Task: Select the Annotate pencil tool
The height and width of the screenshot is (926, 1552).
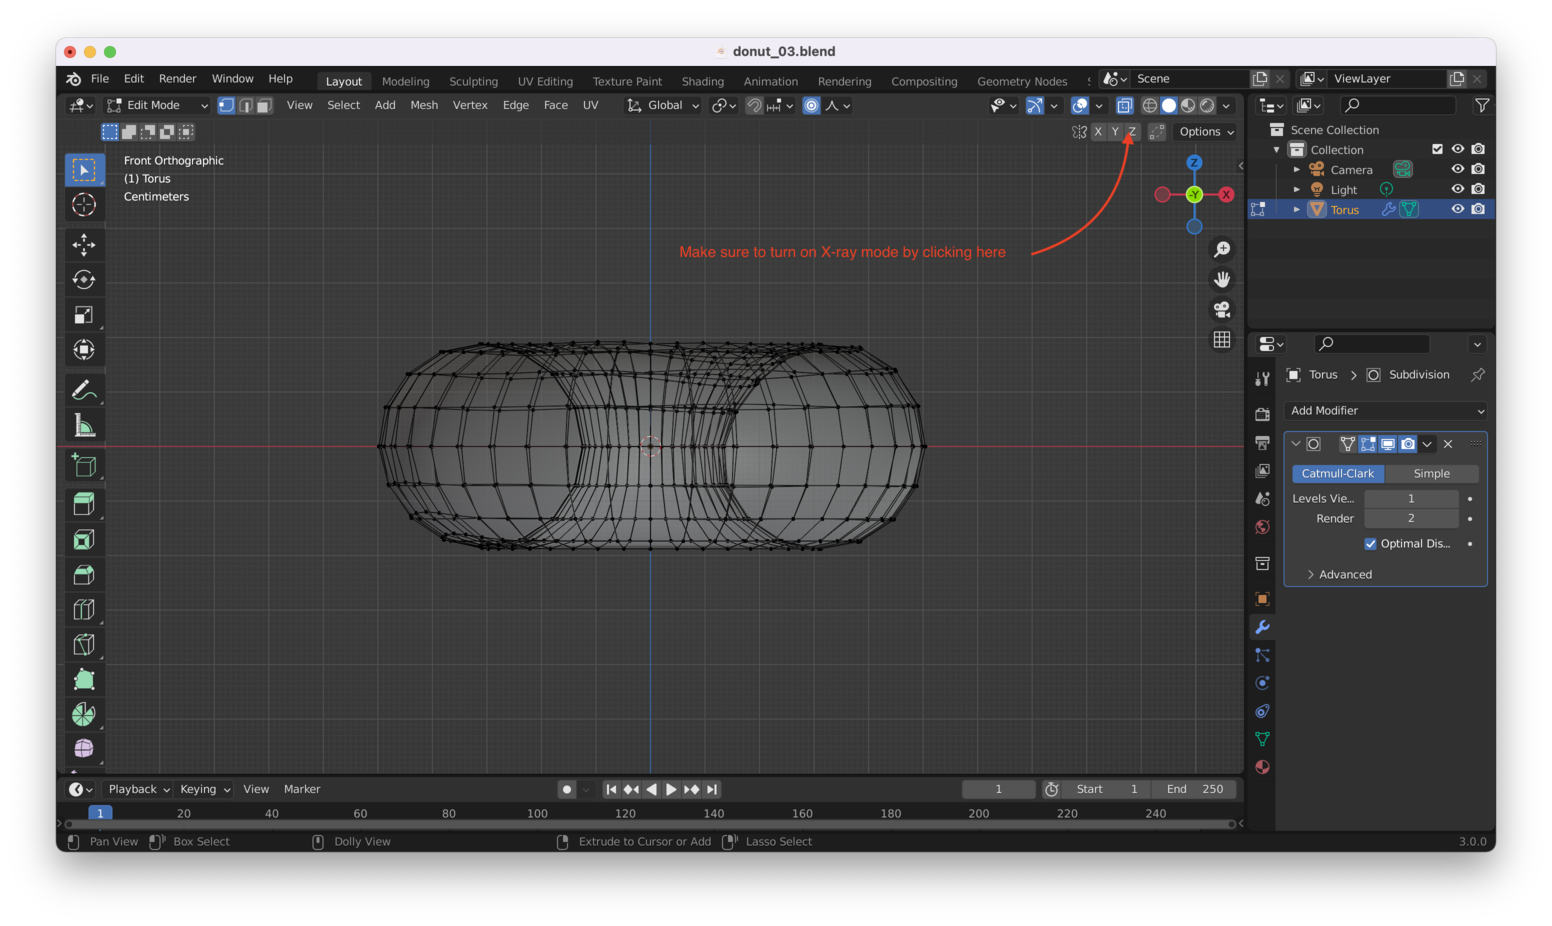Action: [x=84, y=390]
